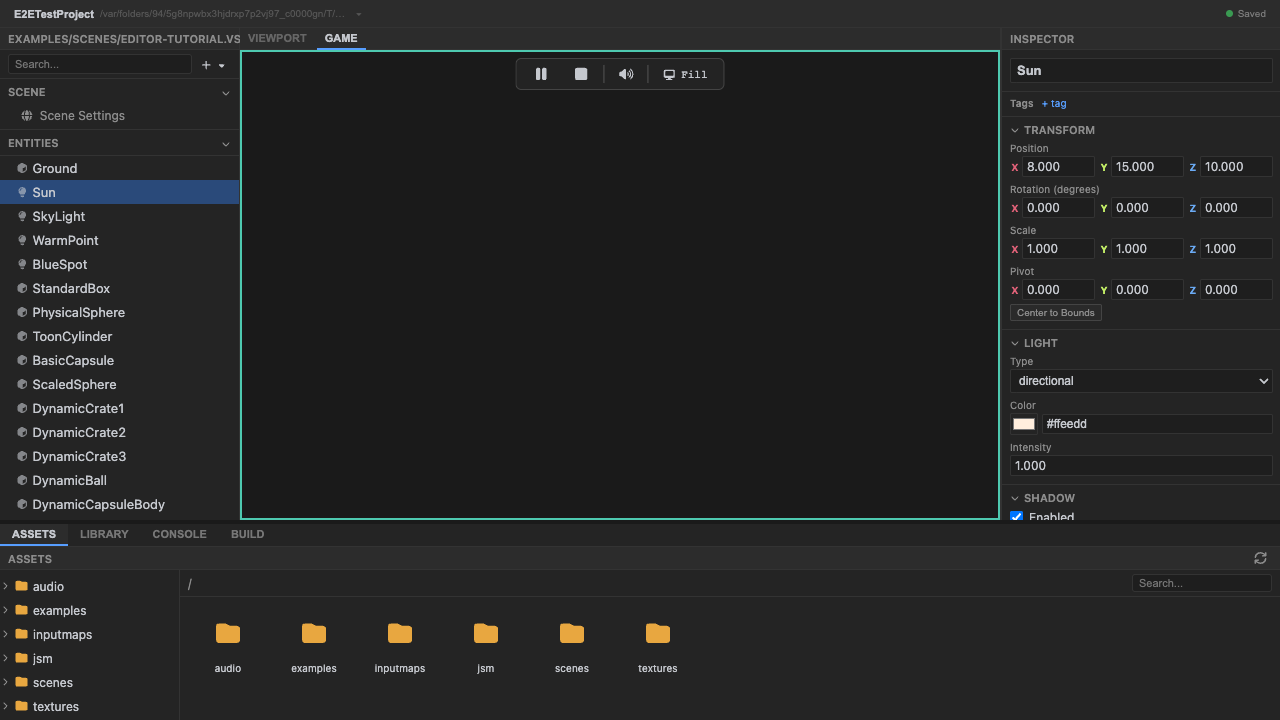Pause the running game
Image resolution: width=1280 pixels, height=720 pixels.
(541, 74)
